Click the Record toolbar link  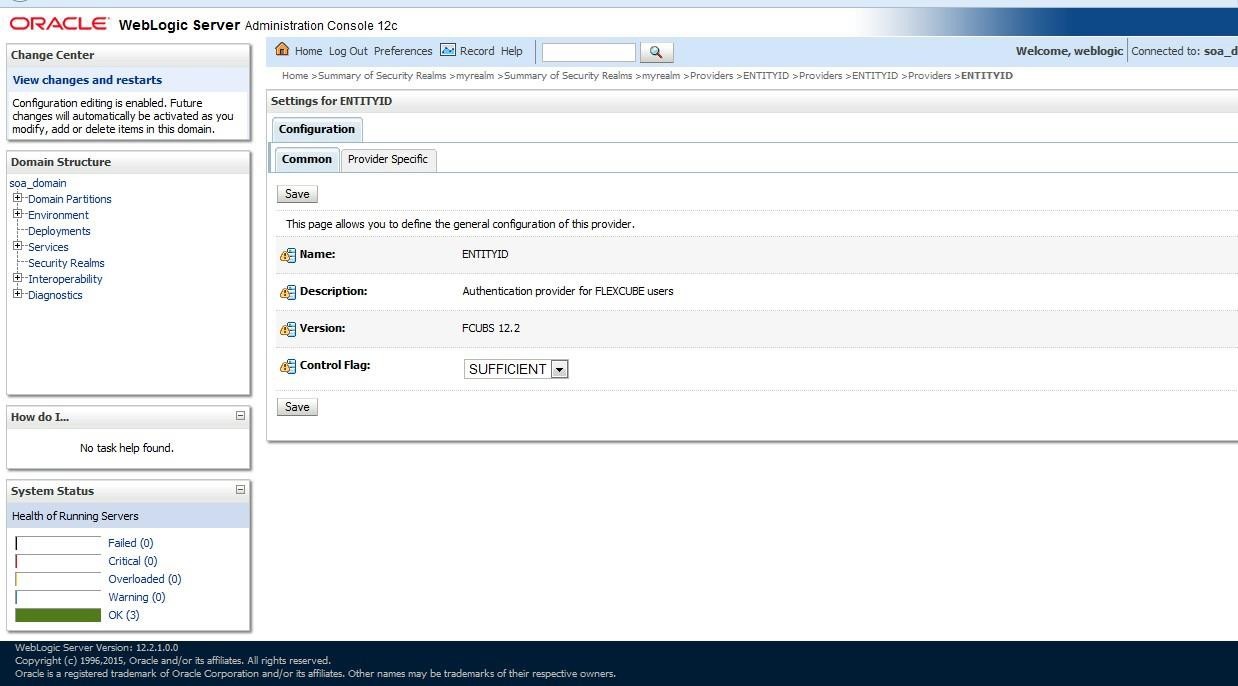point(477,51)
